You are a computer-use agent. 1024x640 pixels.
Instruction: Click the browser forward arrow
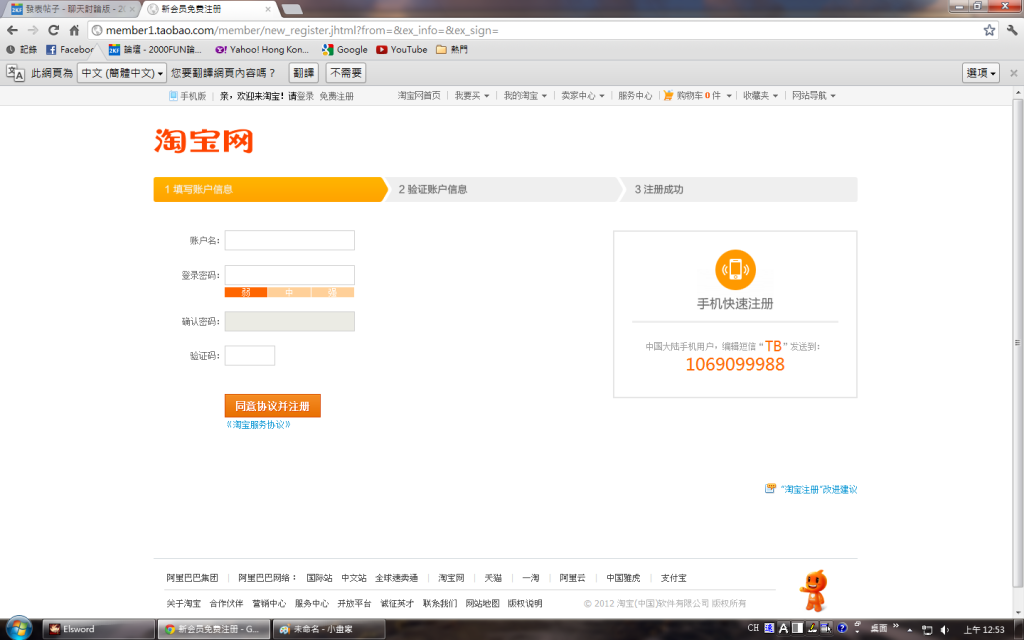click(x=33, y=30)
